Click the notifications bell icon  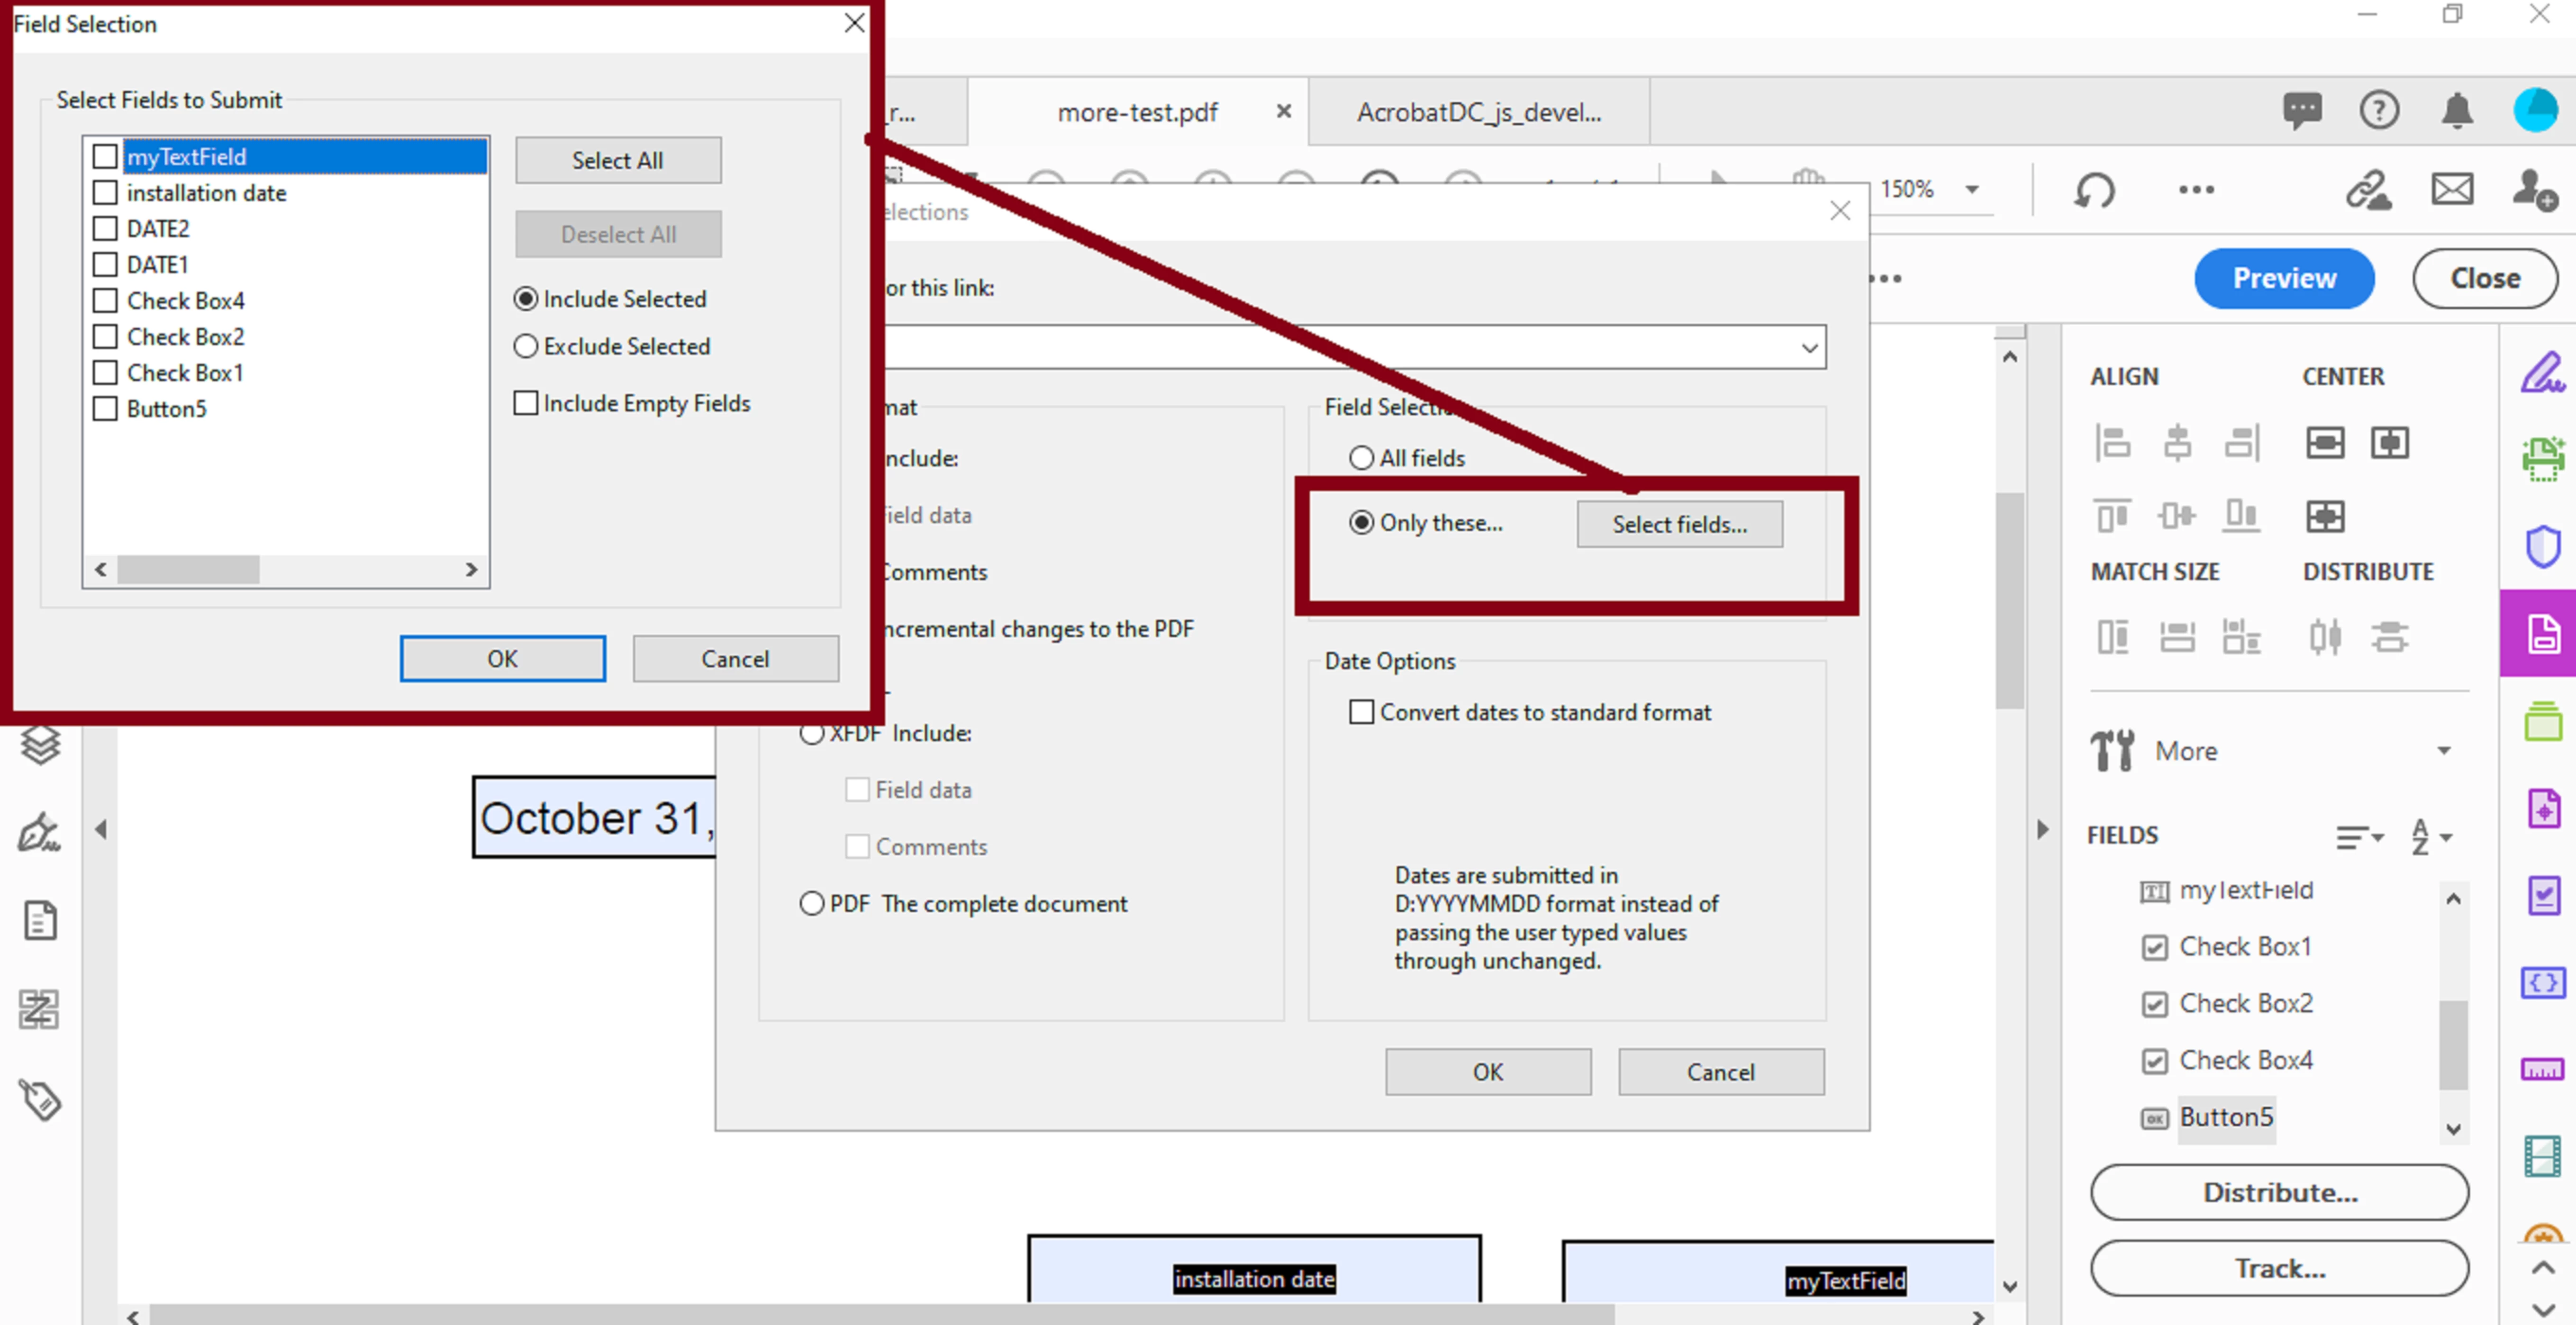click(2457, 110)
